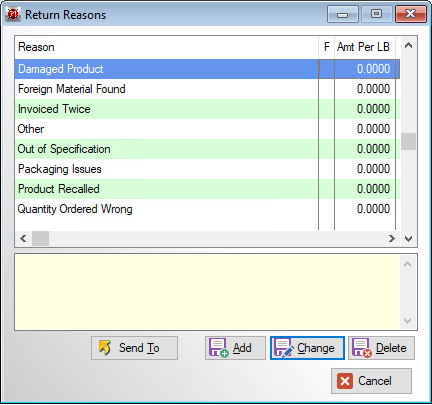Click the app icon in title bar
The image size is (432, 405).
13,15
